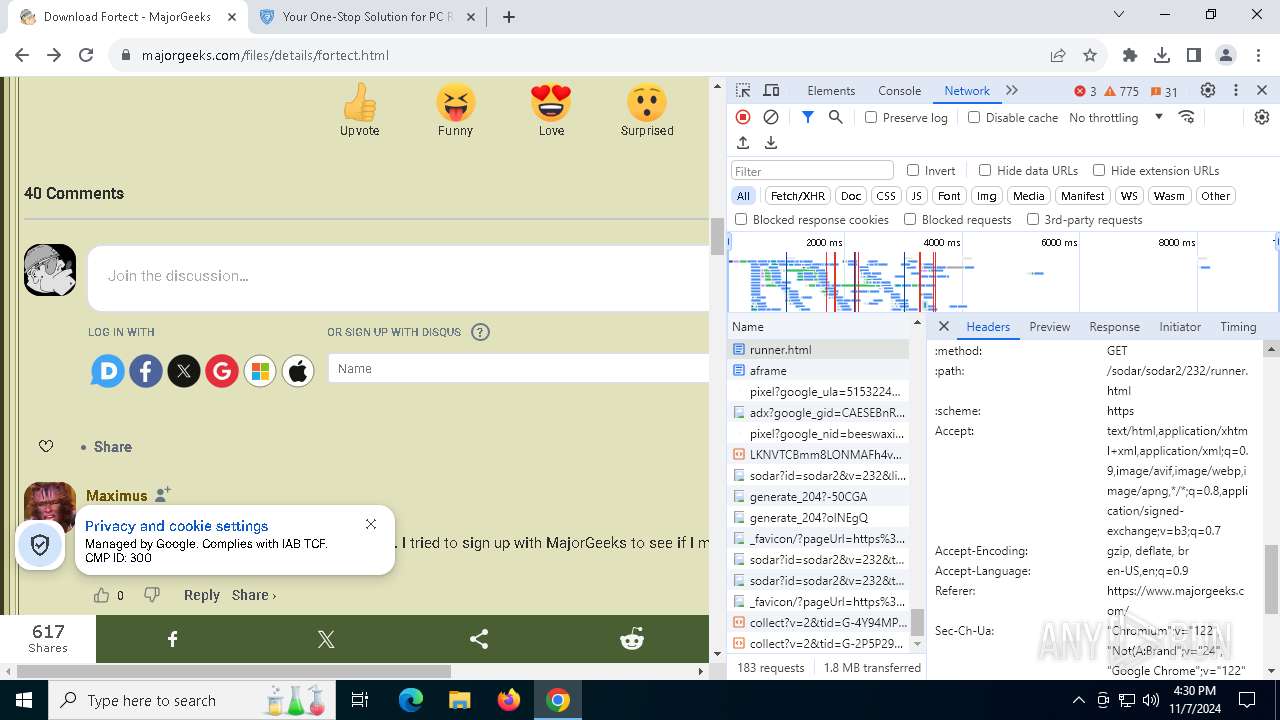Open Chrome tab search dropdown arrow
Image resolution: width=1280 pixels, height=720 pixels.
(x=1120, y=15)
